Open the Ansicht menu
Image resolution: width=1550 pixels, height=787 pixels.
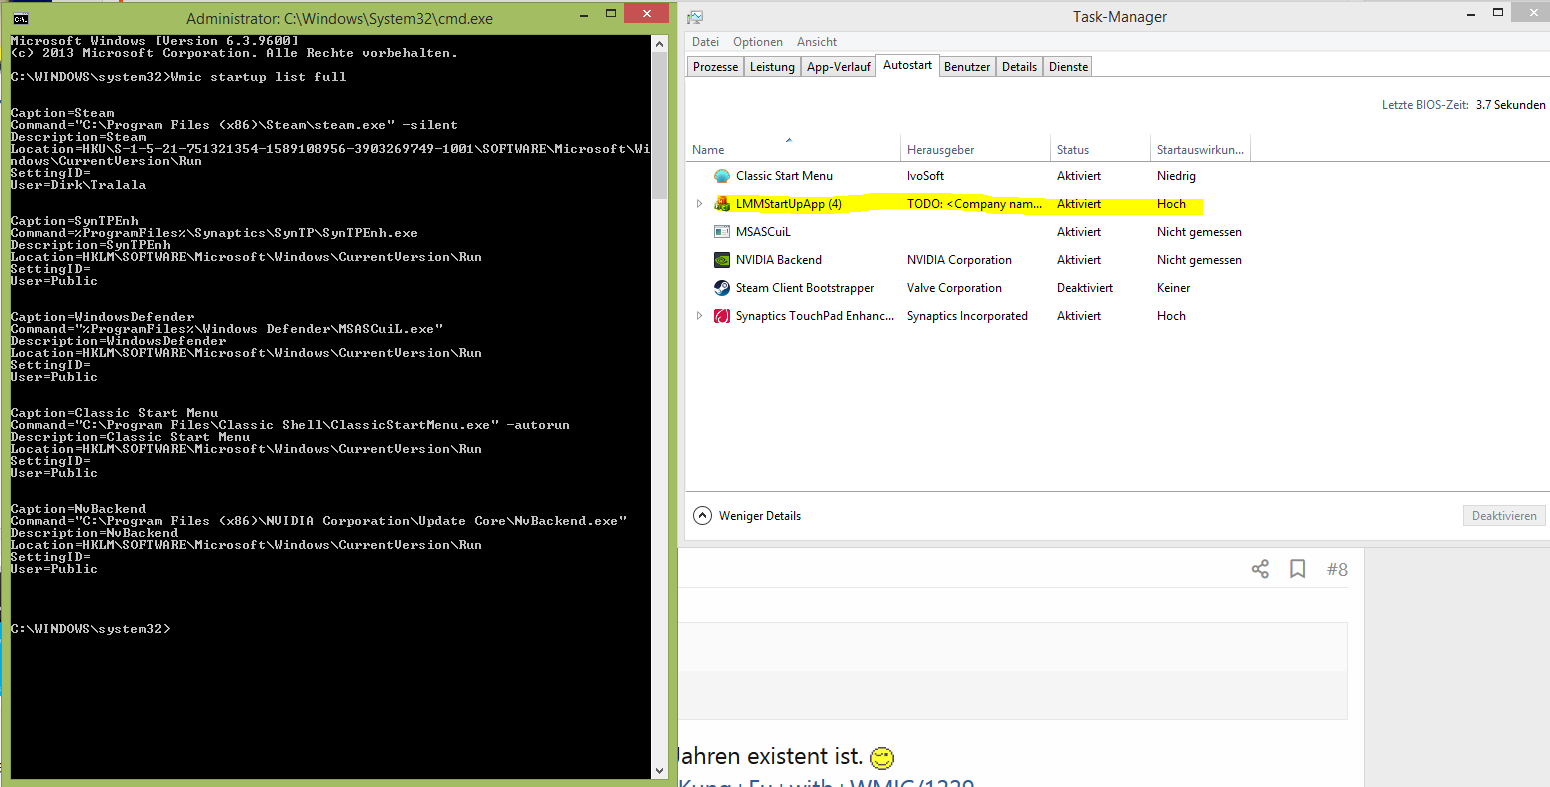(817, 42)
